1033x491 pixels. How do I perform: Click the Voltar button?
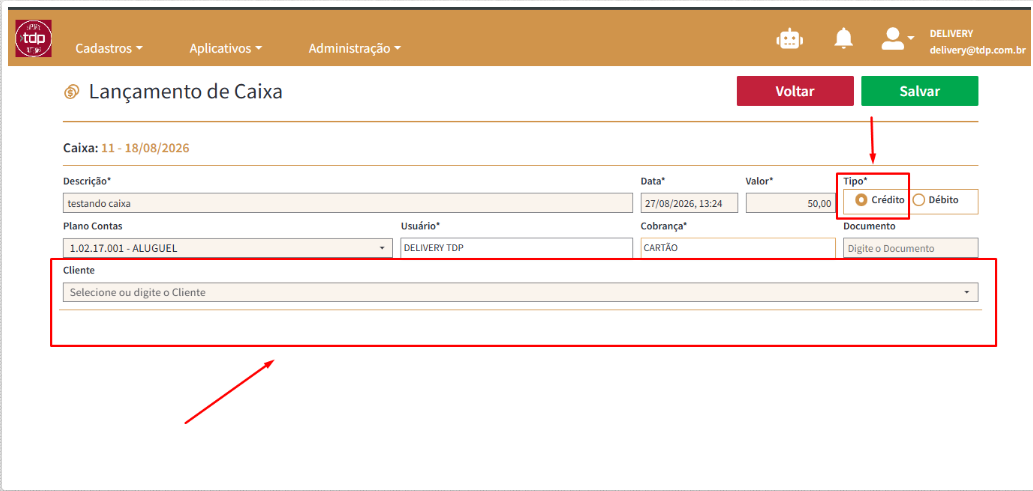795,91
